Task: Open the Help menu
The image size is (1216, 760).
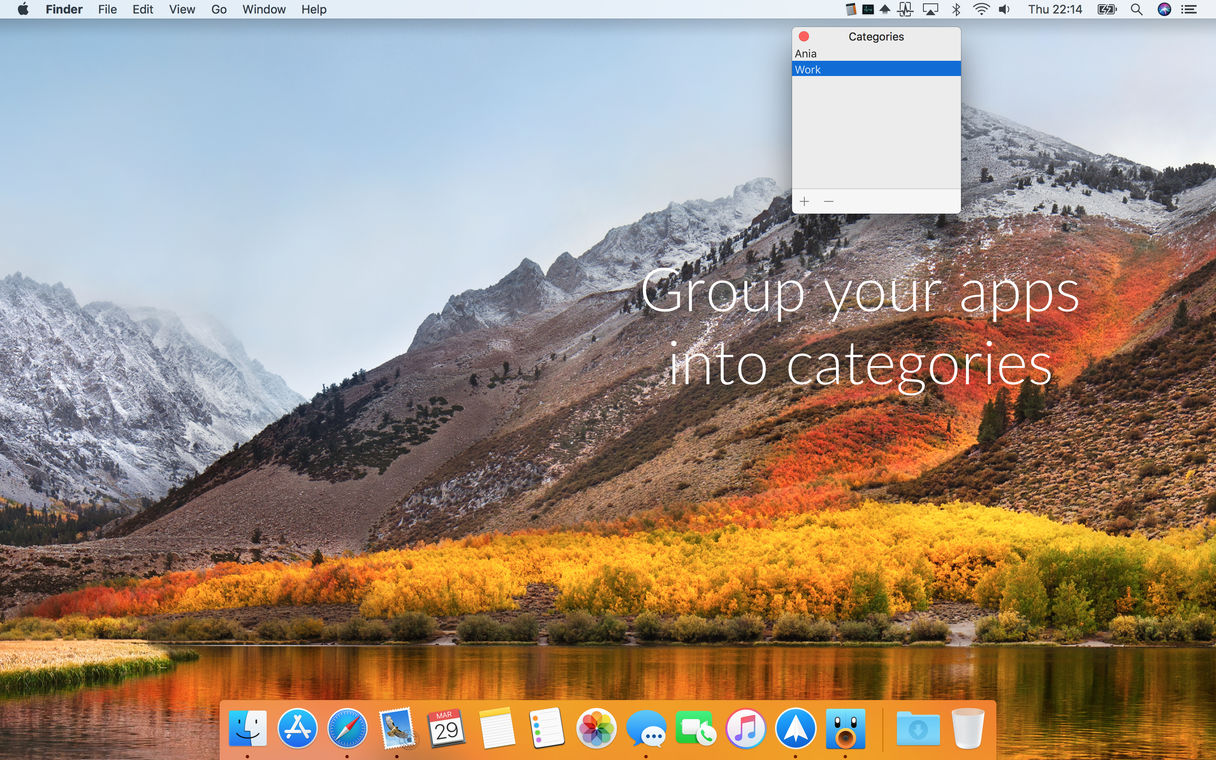Action: click(314, 9)
